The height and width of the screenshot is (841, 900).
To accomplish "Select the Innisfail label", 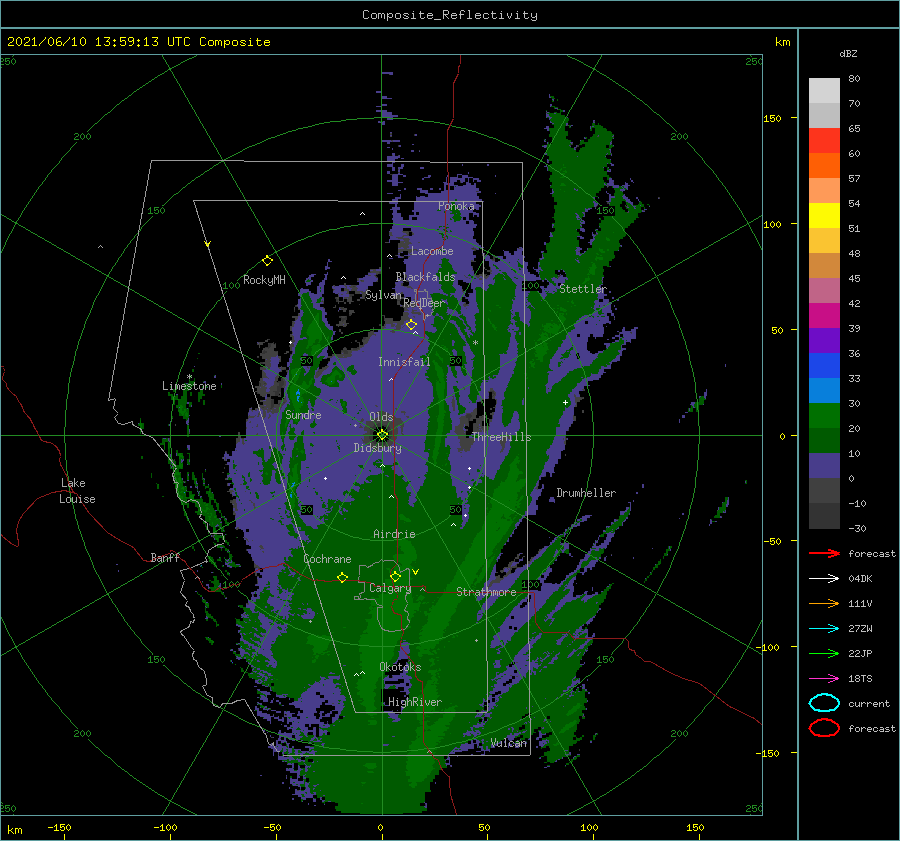I will 404,362.
